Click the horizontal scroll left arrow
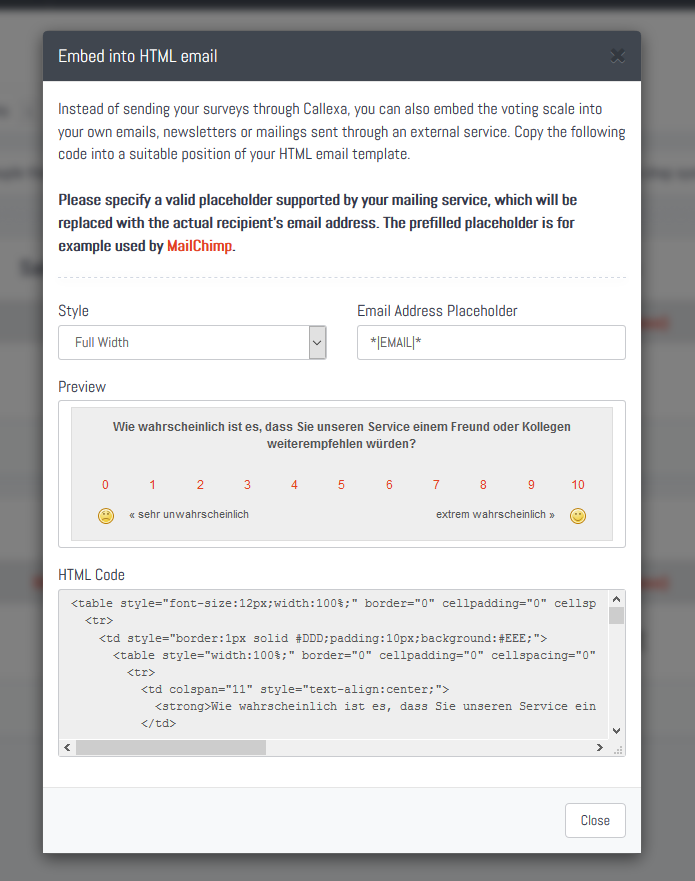Screen dimensions: 695x881 [67, 747]
